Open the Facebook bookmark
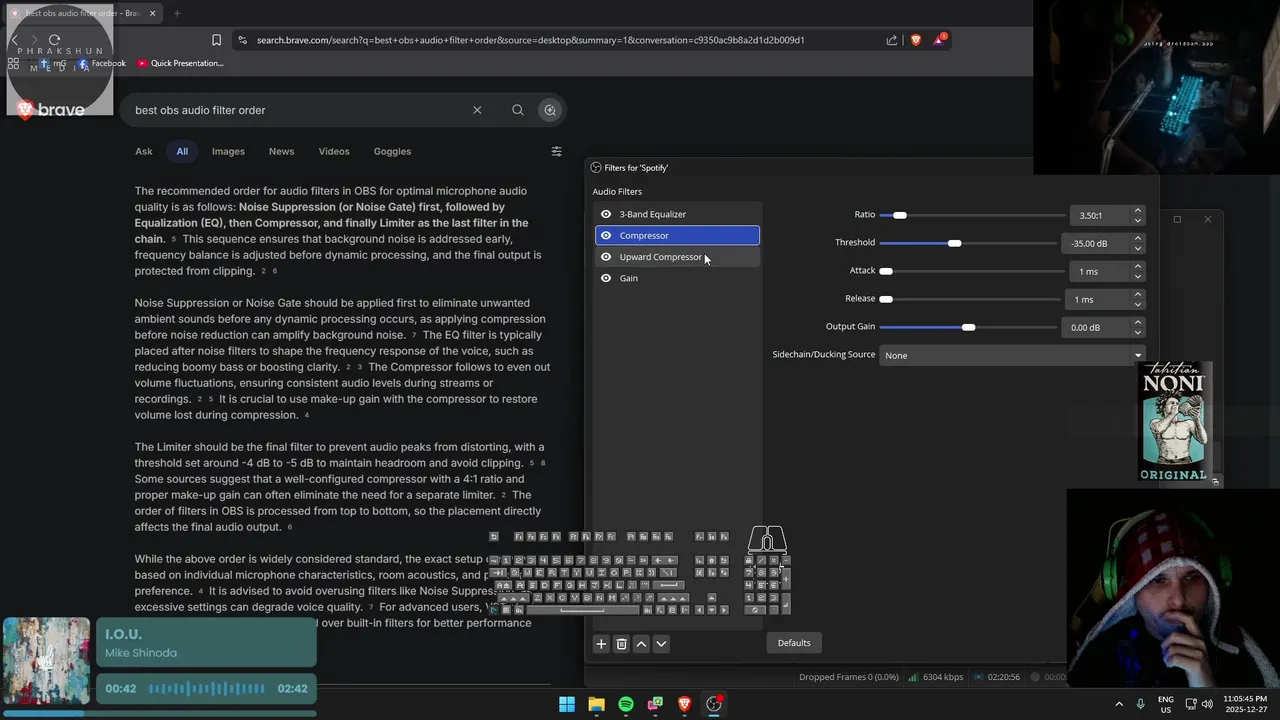Viewport: 1280px width, 720px height. tap(102, 63)
